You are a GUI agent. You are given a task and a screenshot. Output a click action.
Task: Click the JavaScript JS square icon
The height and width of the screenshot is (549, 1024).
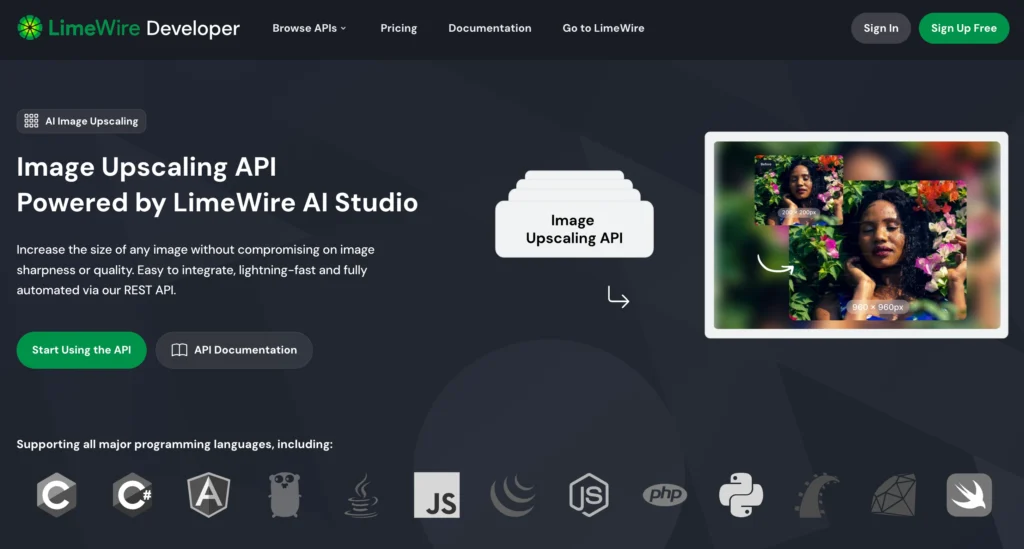pos(437,495)
